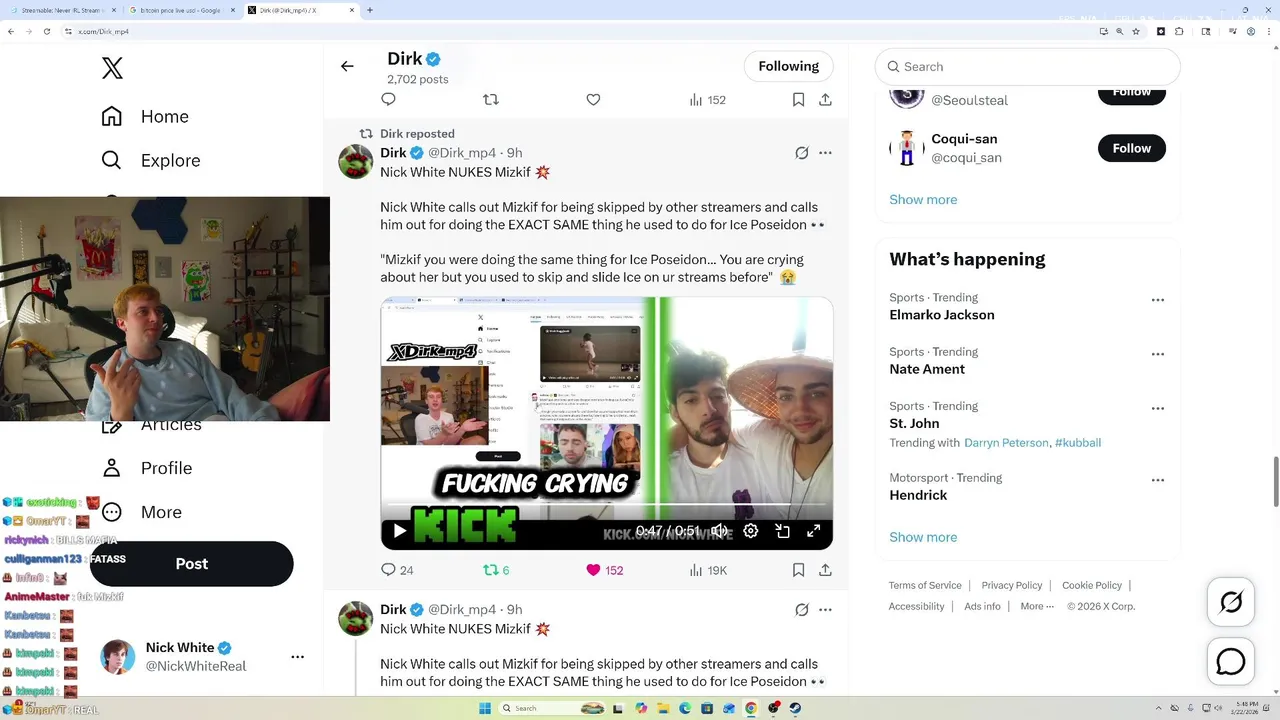This screenshot has height=720, width=1280.
Task: Bookmark this page with star icon
Action: (x=1137, y=31)
